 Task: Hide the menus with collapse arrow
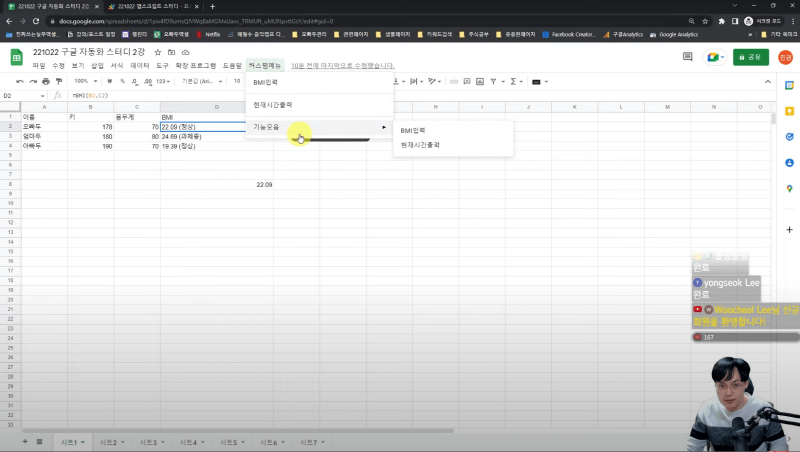point(768,82)
